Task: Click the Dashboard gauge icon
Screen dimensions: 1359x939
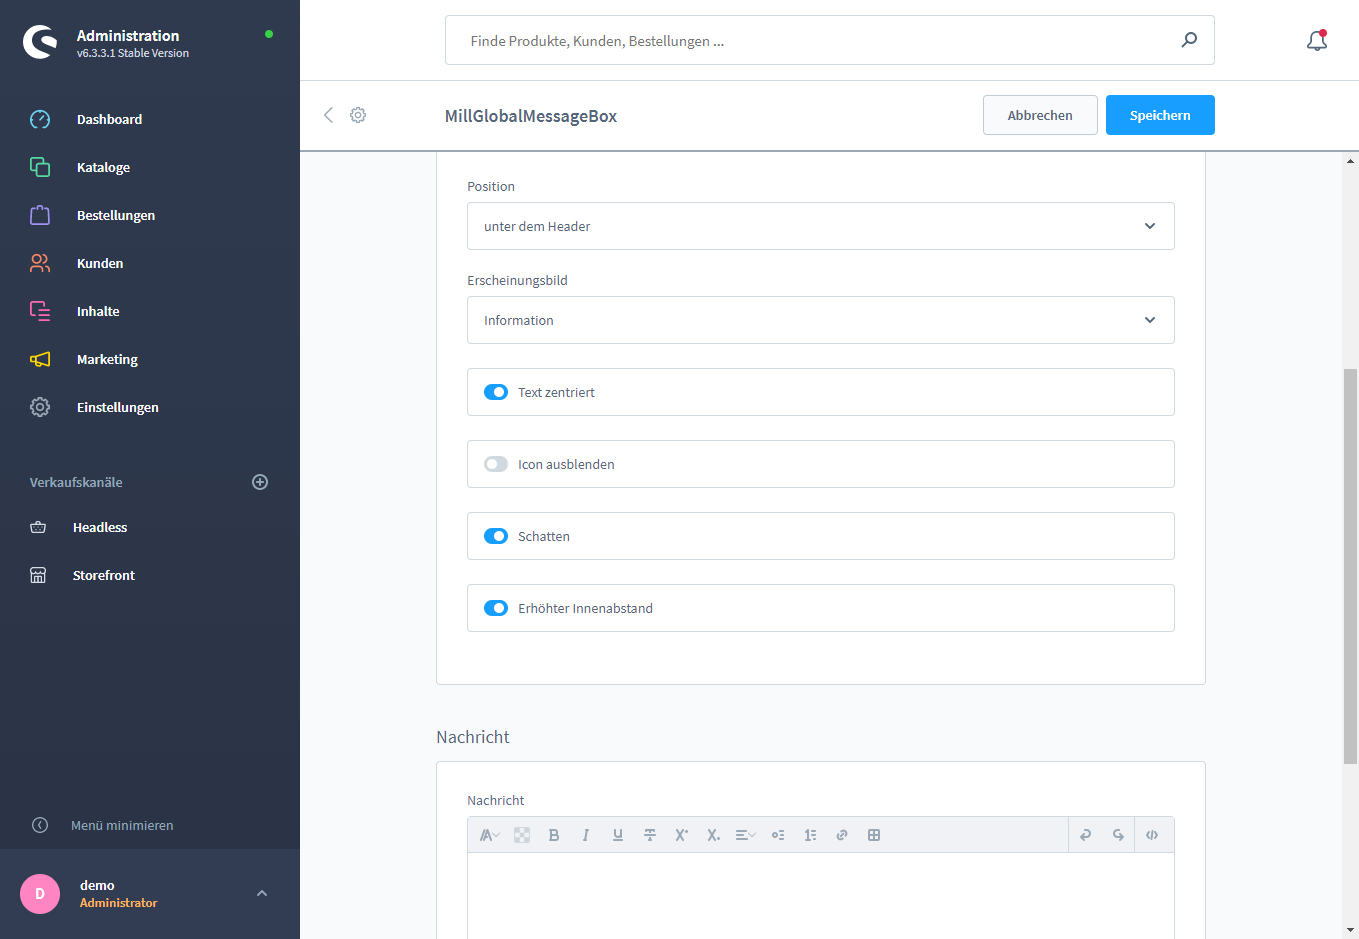Action: point(40,119)
